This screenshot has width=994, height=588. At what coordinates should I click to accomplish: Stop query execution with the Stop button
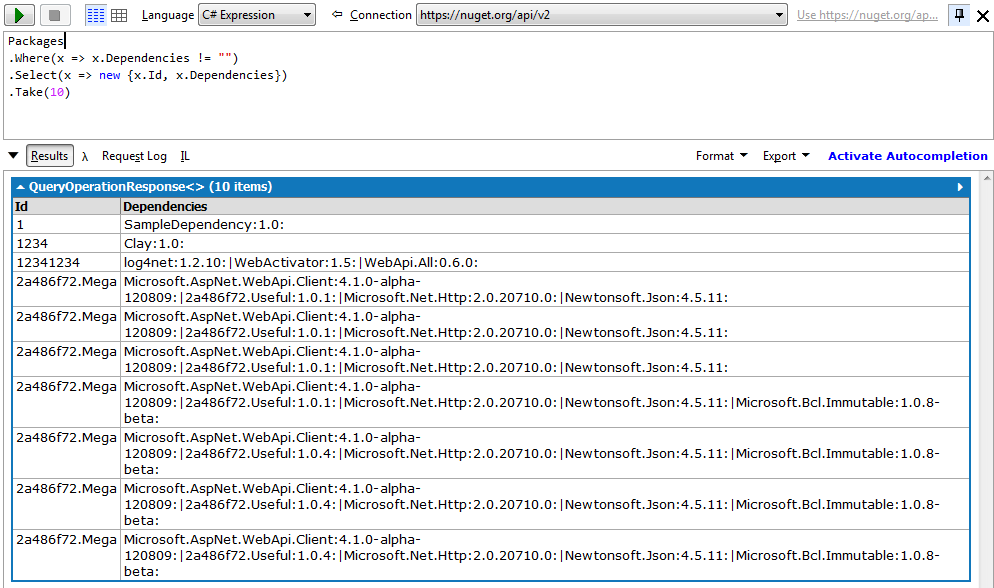coord(55,15)
